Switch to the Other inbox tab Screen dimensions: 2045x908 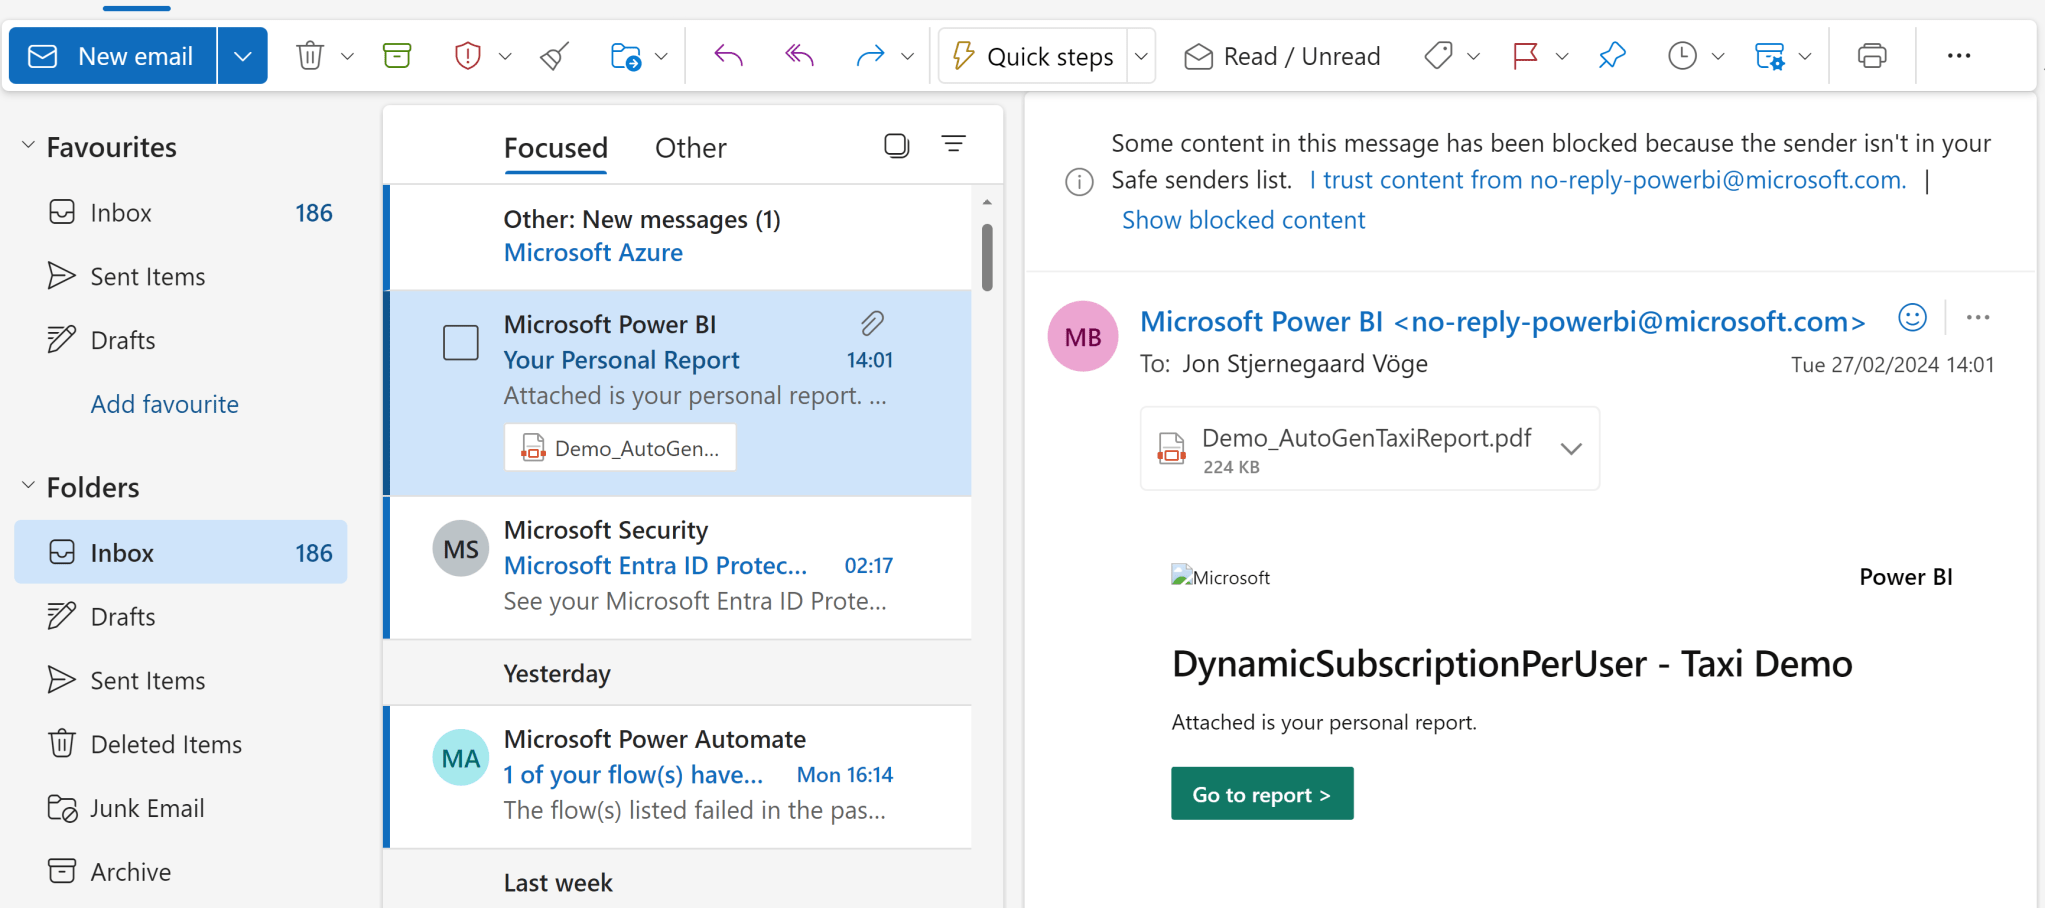click(x=690, y=147)
